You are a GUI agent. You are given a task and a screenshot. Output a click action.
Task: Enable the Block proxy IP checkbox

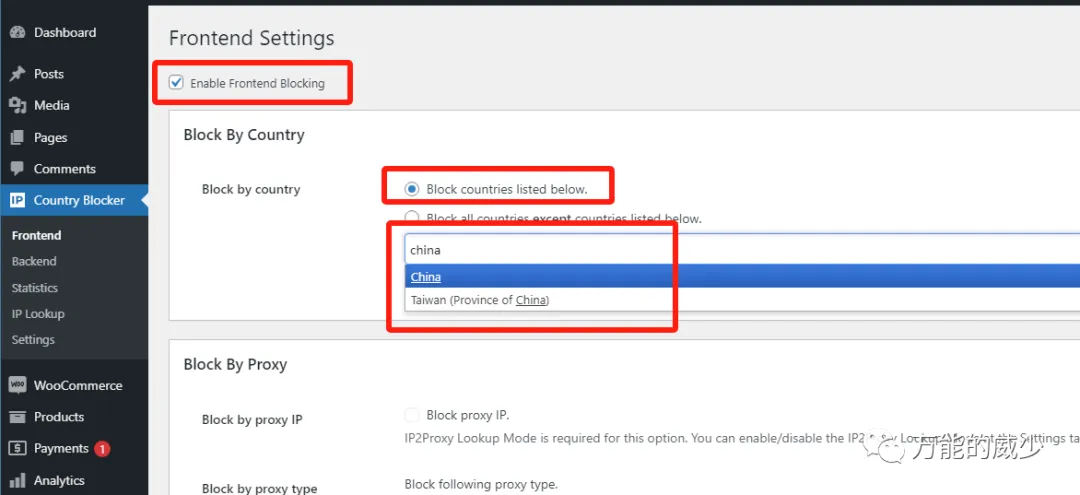[412, 414]
